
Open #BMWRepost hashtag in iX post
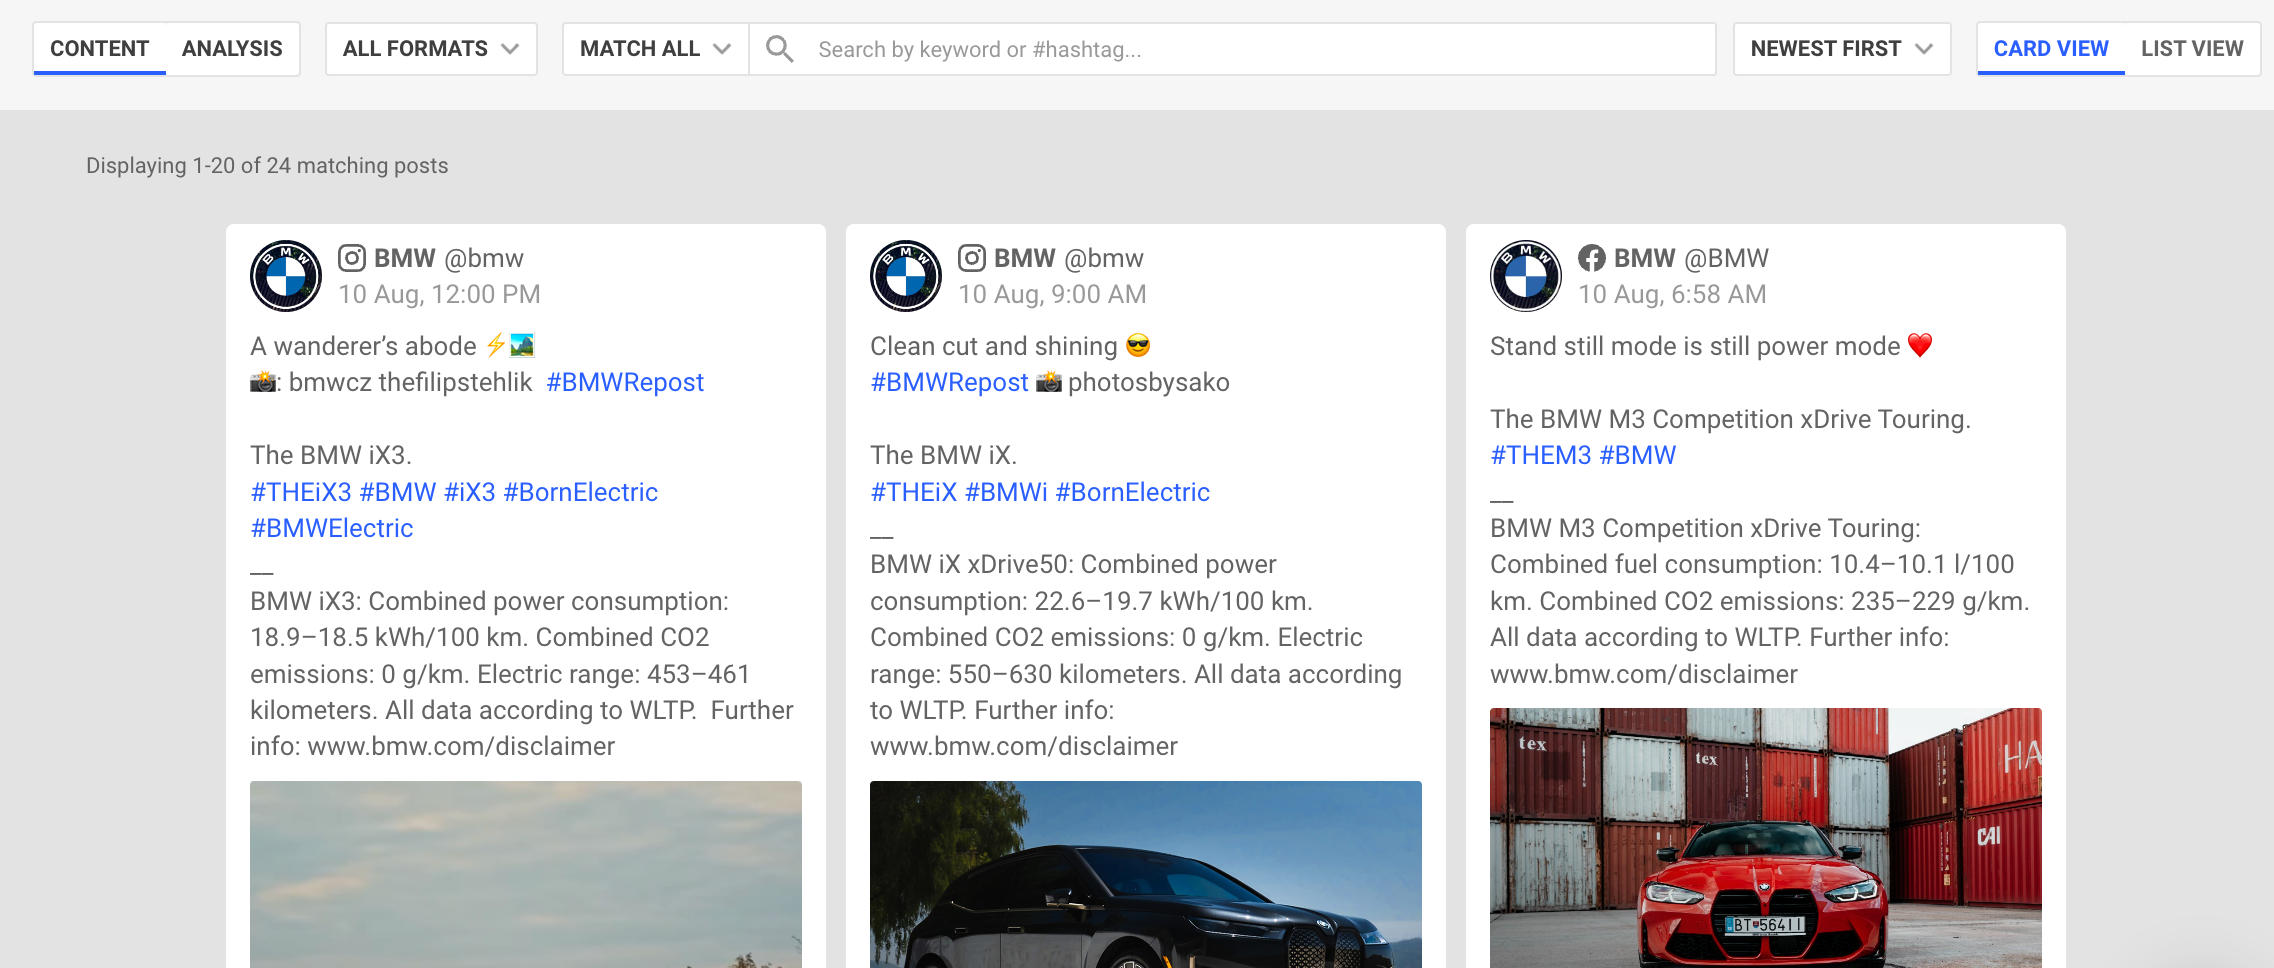coord(949,382)
